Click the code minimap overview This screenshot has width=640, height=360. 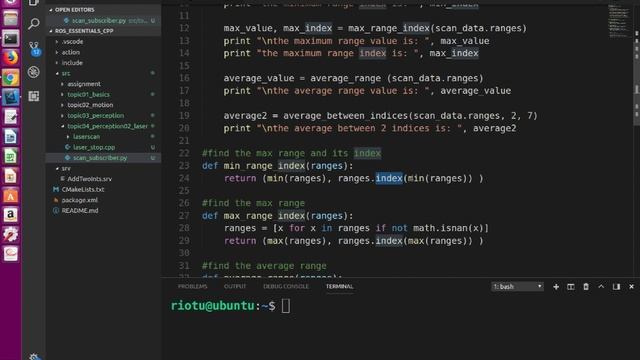(618, 21)
